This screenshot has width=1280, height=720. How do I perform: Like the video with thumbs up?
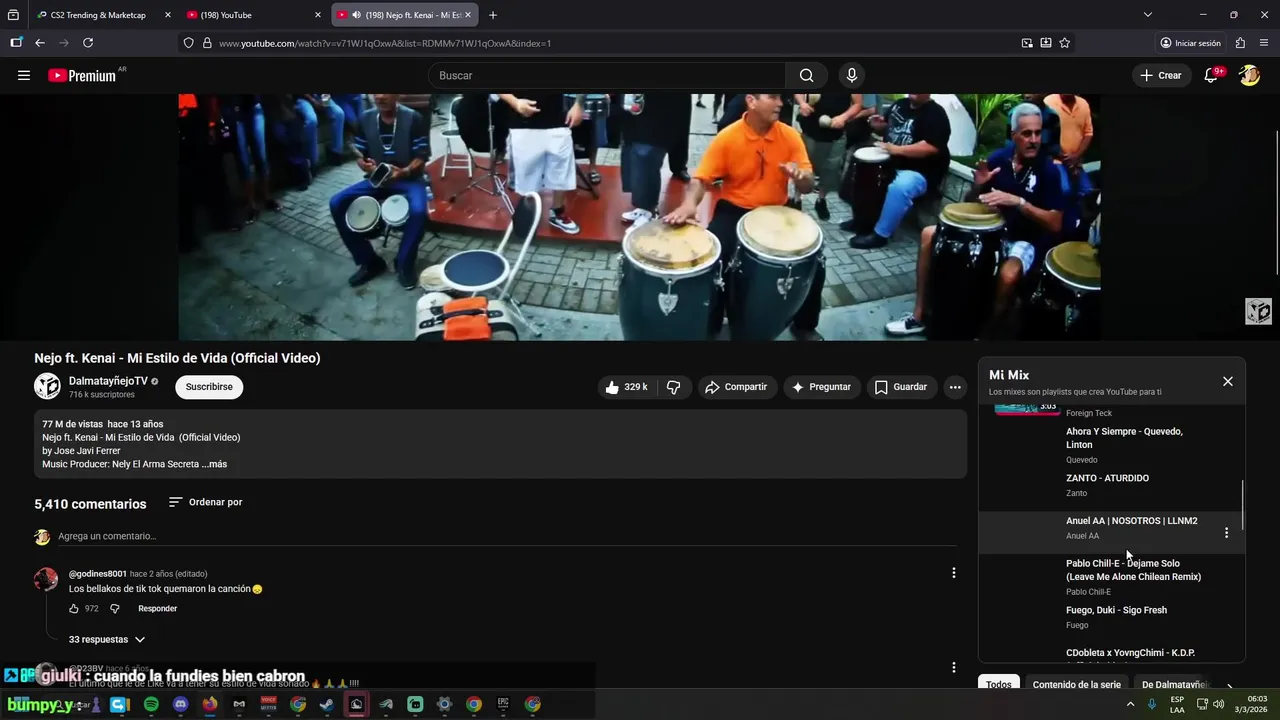[x=627, y=387]
